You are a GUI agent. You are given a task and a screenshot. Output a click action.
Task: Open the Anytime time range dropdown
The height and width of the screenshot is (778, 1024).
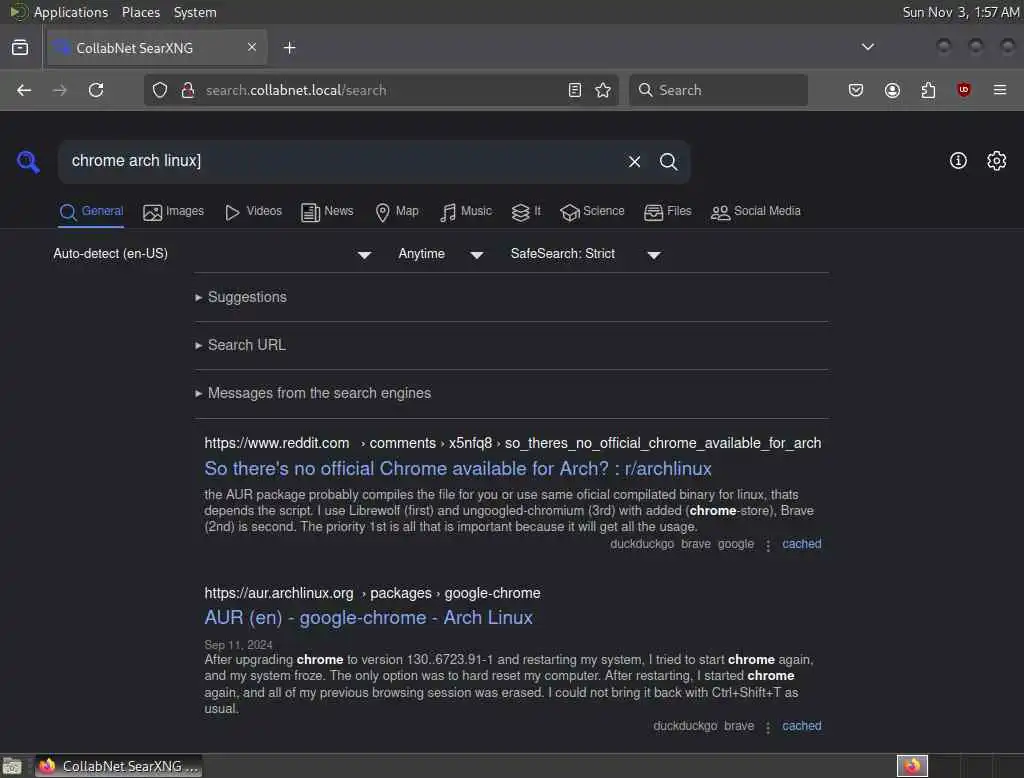441,253
